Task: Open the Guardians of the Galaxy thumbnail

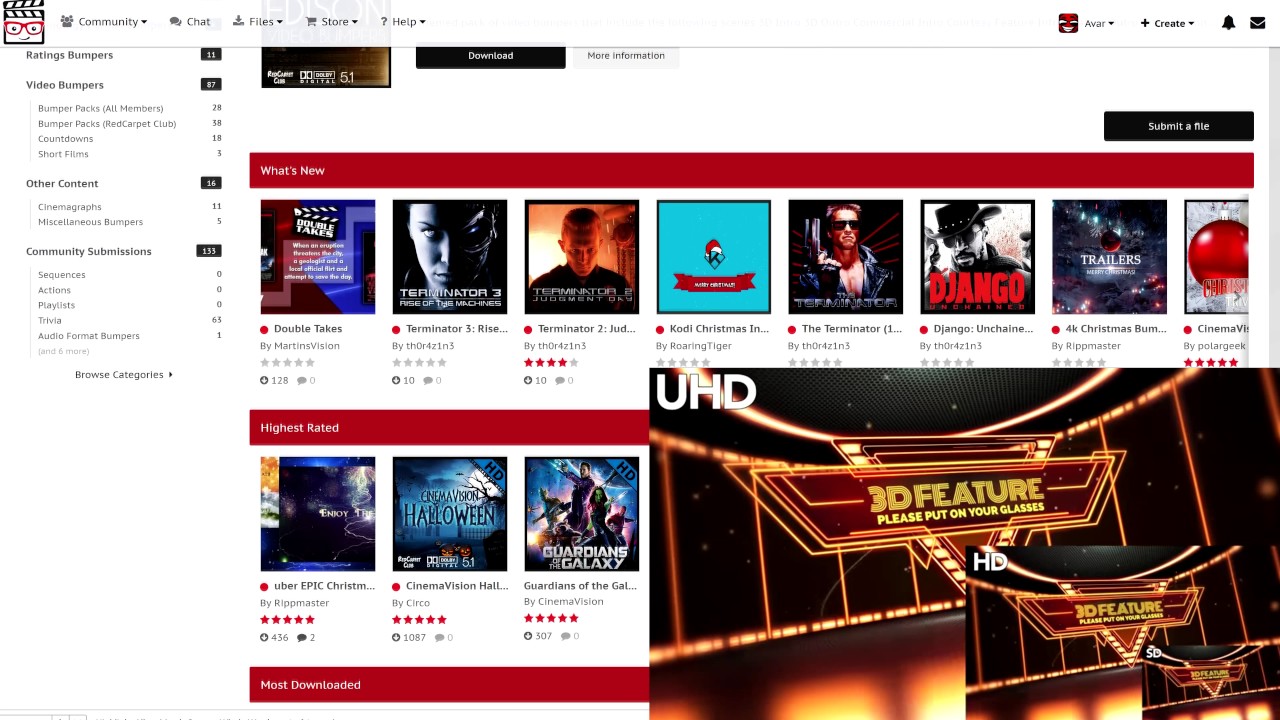Action: (582, 514)
